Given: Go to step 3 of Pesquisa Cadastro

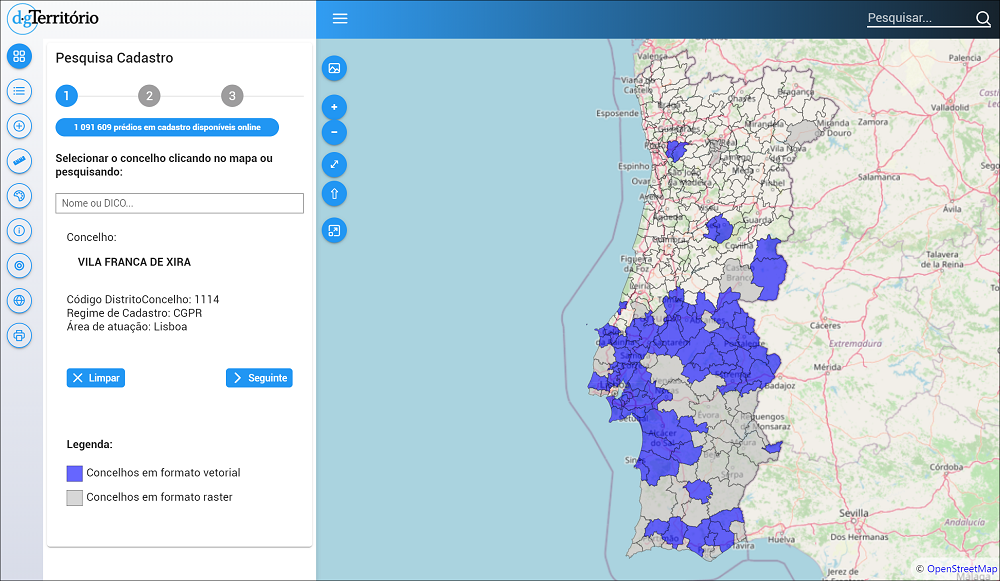Looking at the screenshot, I should pyautogui.click(x=232, y=96).
